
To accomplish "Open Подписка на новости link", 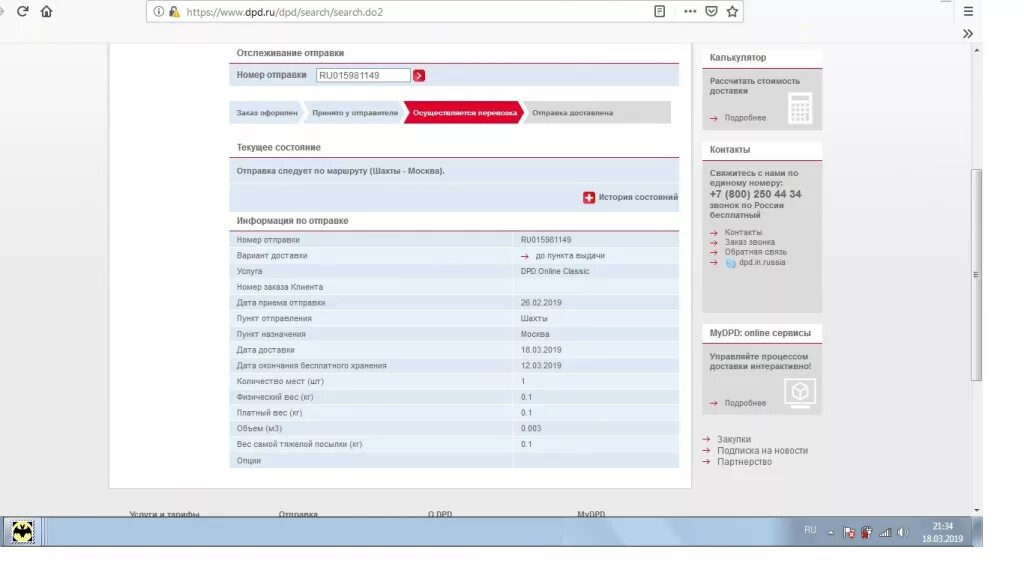I will click(762, 450).
